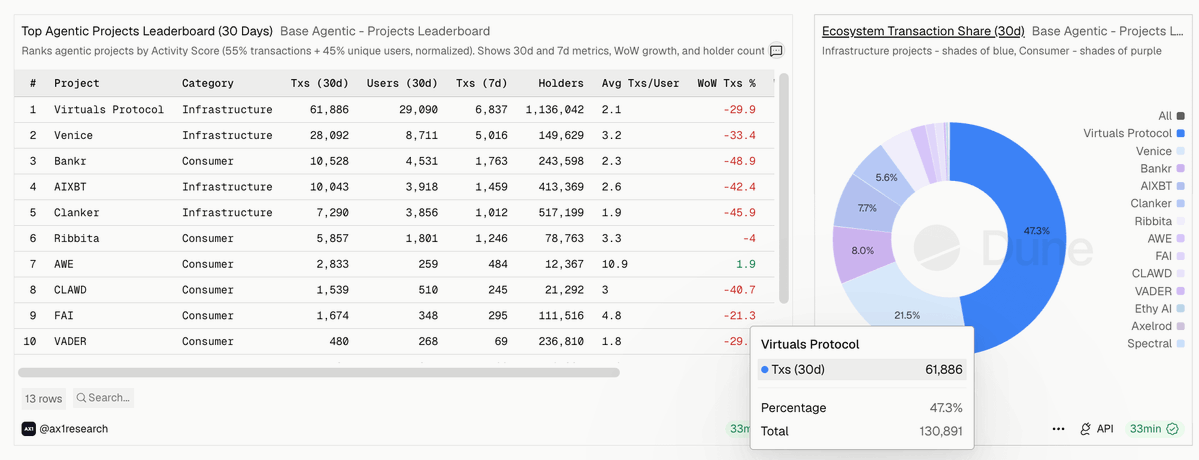1199x460 pixels.
Task: Toggle the FAI legend entry
Action: pos(1170,256)
